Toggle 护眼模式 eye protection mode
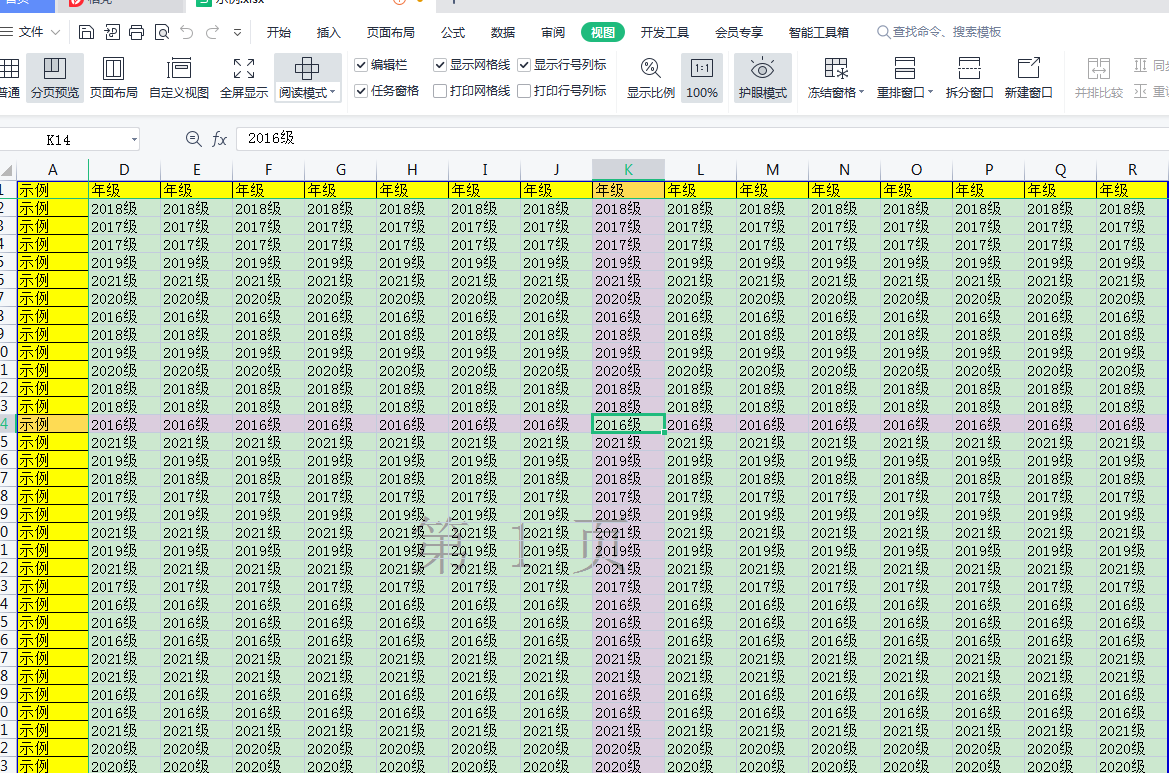The height and width of the screenshot is (773, 1169). point(762,78)
